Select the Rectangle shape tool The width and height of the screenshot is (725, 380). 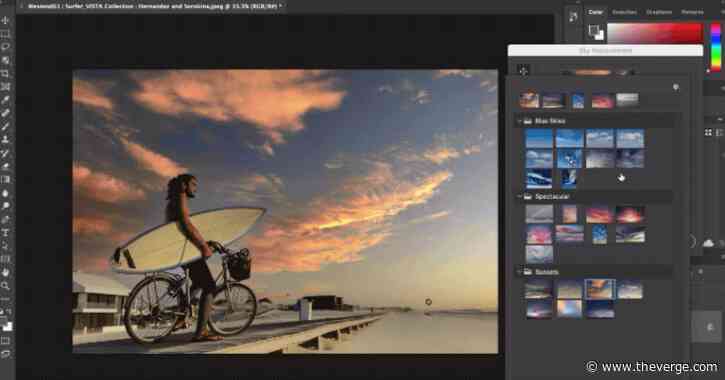coord(6,259)
